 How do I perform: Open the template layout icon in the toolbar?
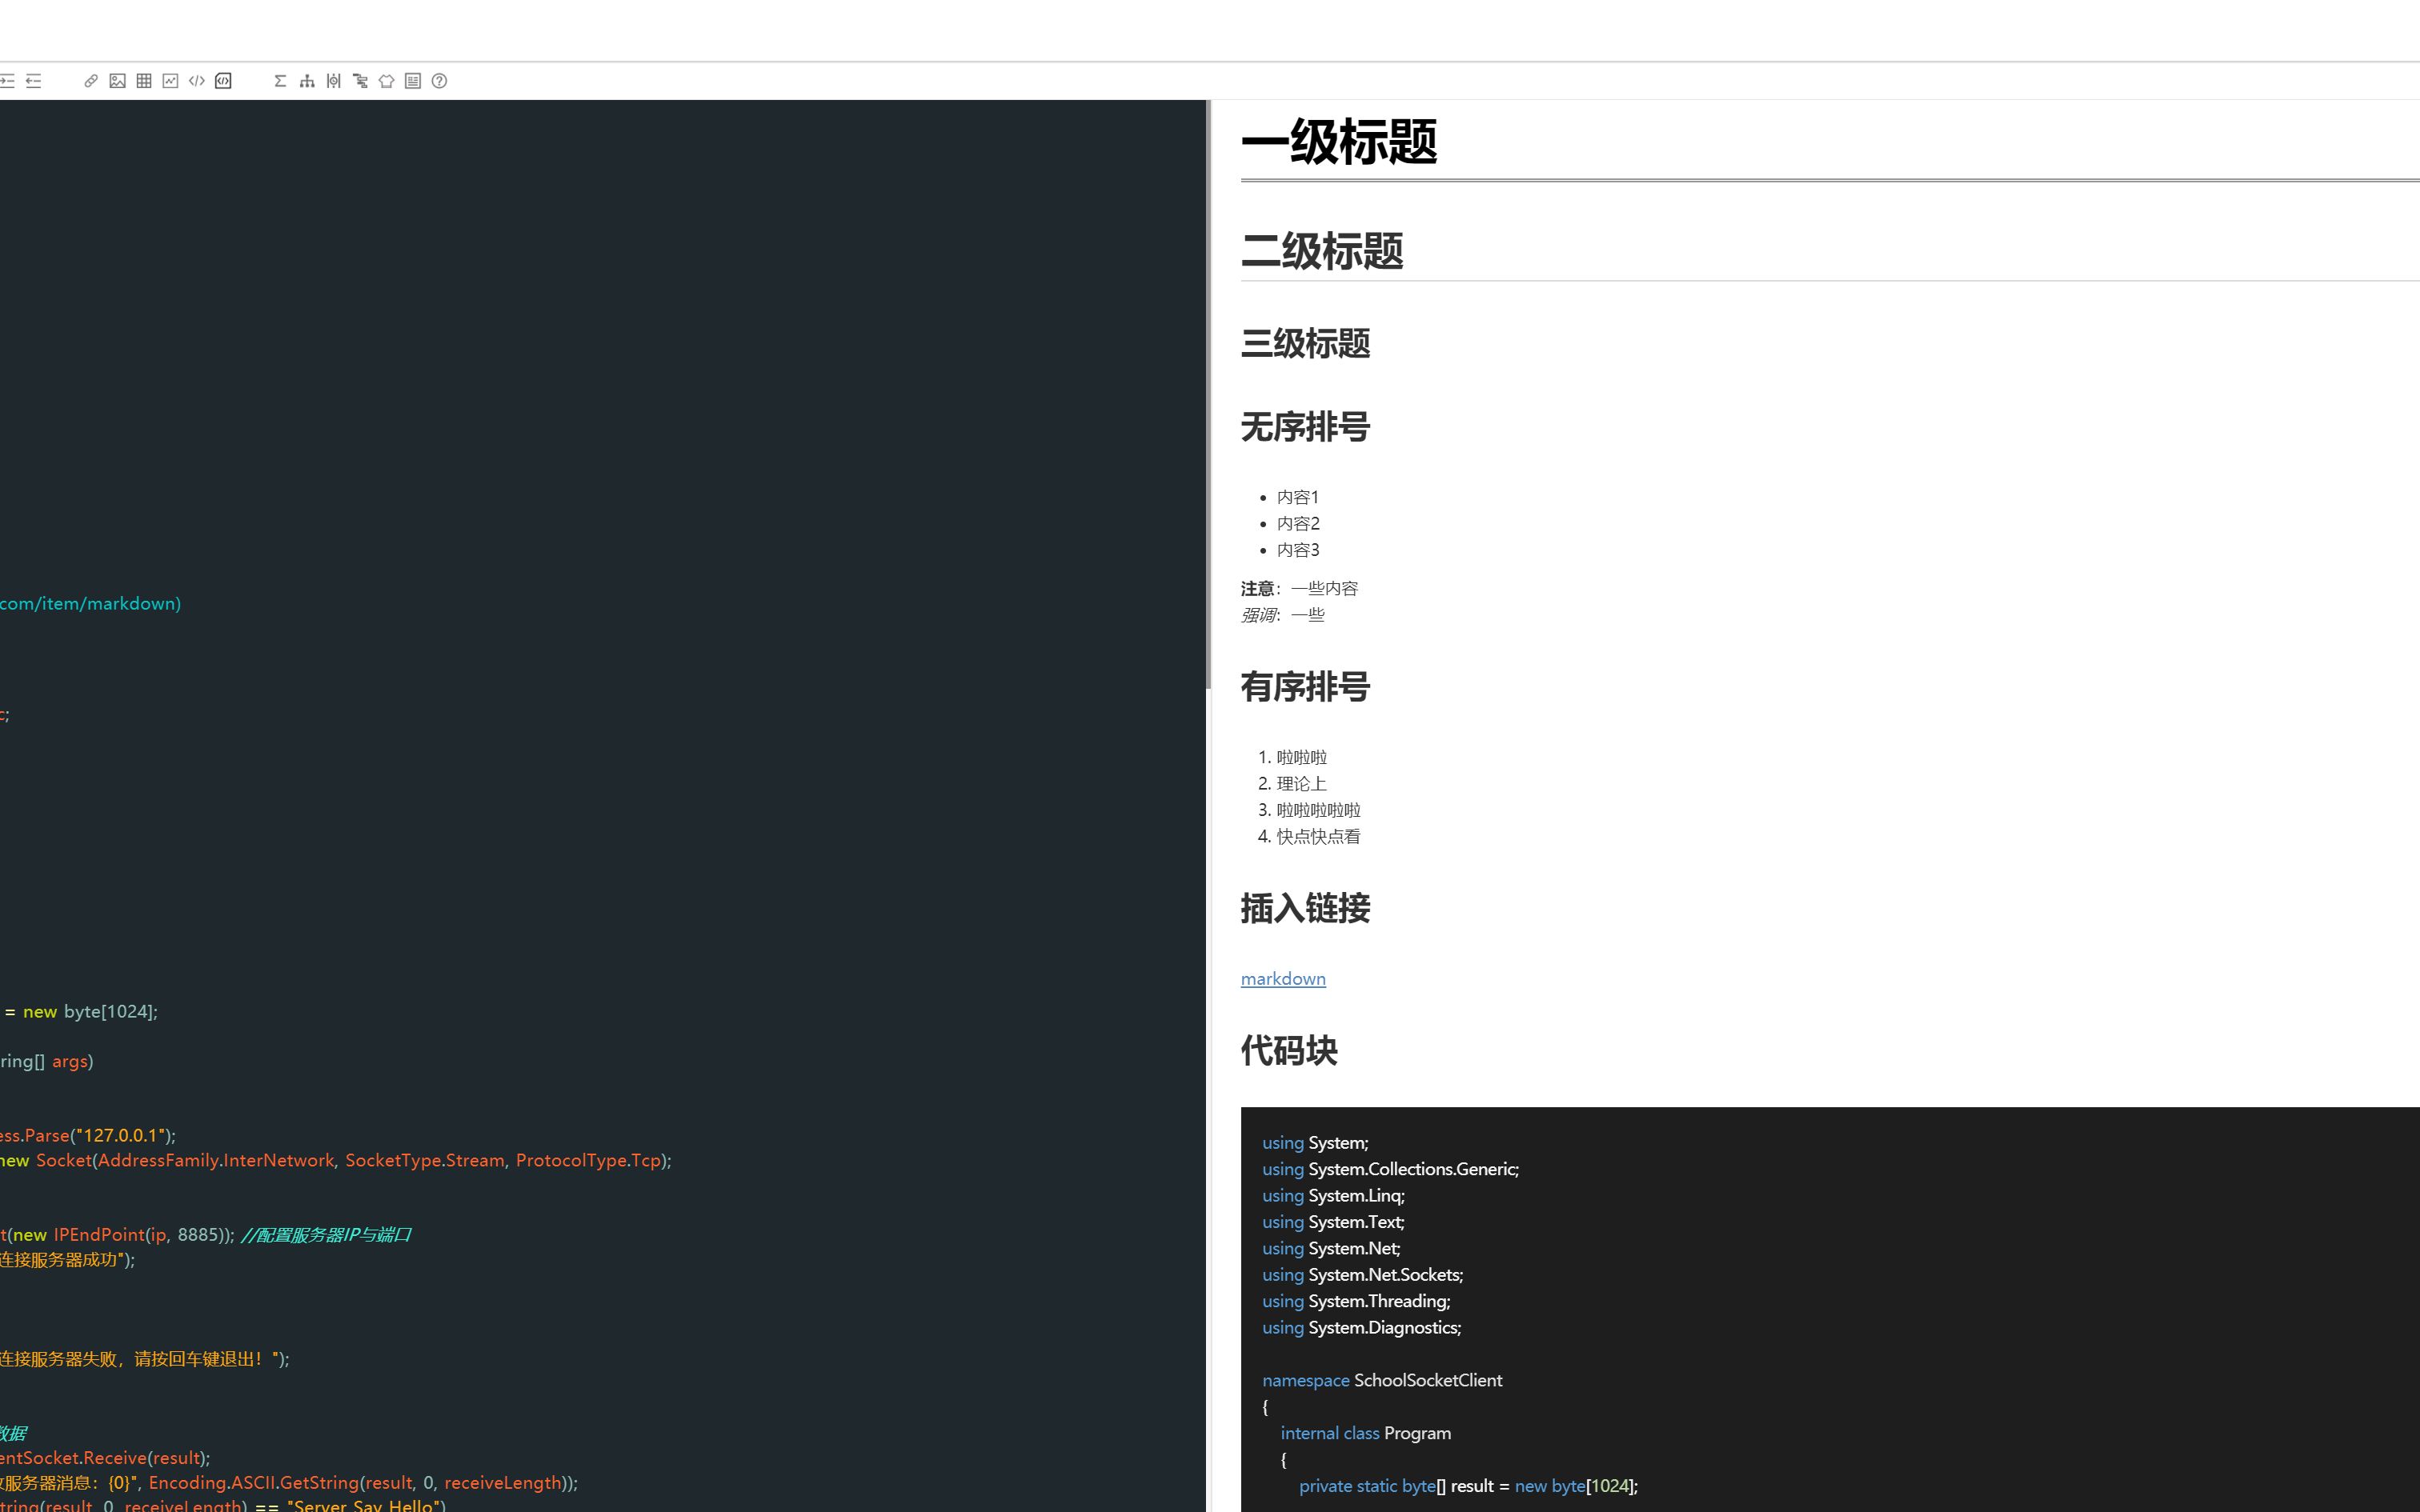click(413, 81)
